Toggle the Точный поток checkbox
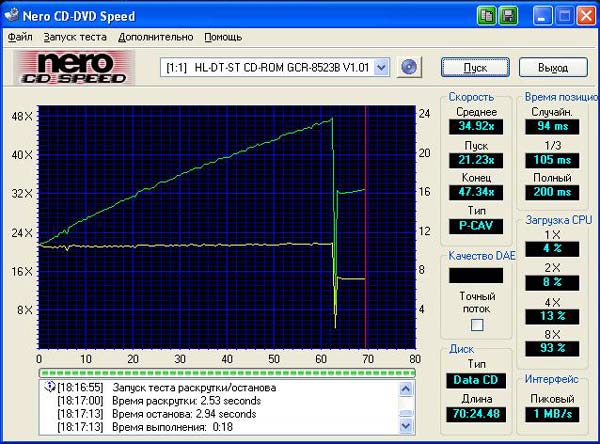This screenshot has height=444, width=600. point(476,325)
